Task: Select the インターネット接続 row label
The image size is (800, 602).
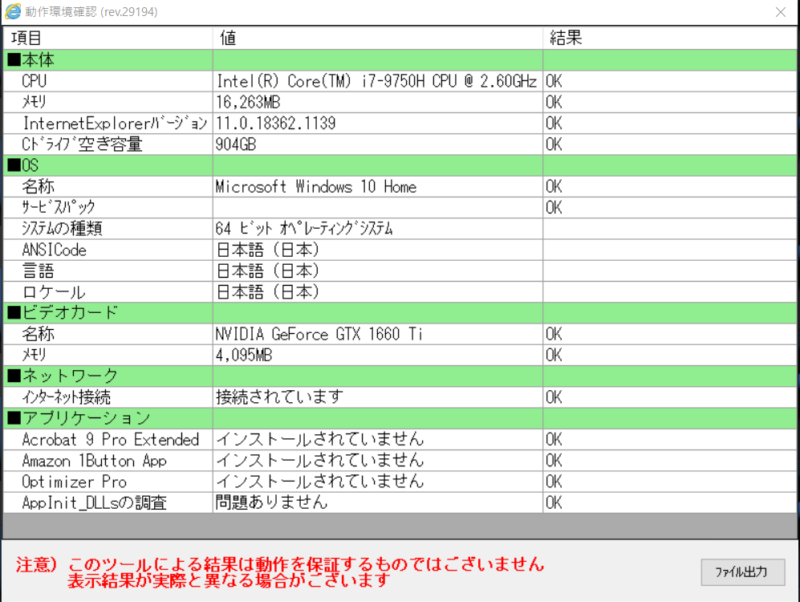Action: pos(66,397)
